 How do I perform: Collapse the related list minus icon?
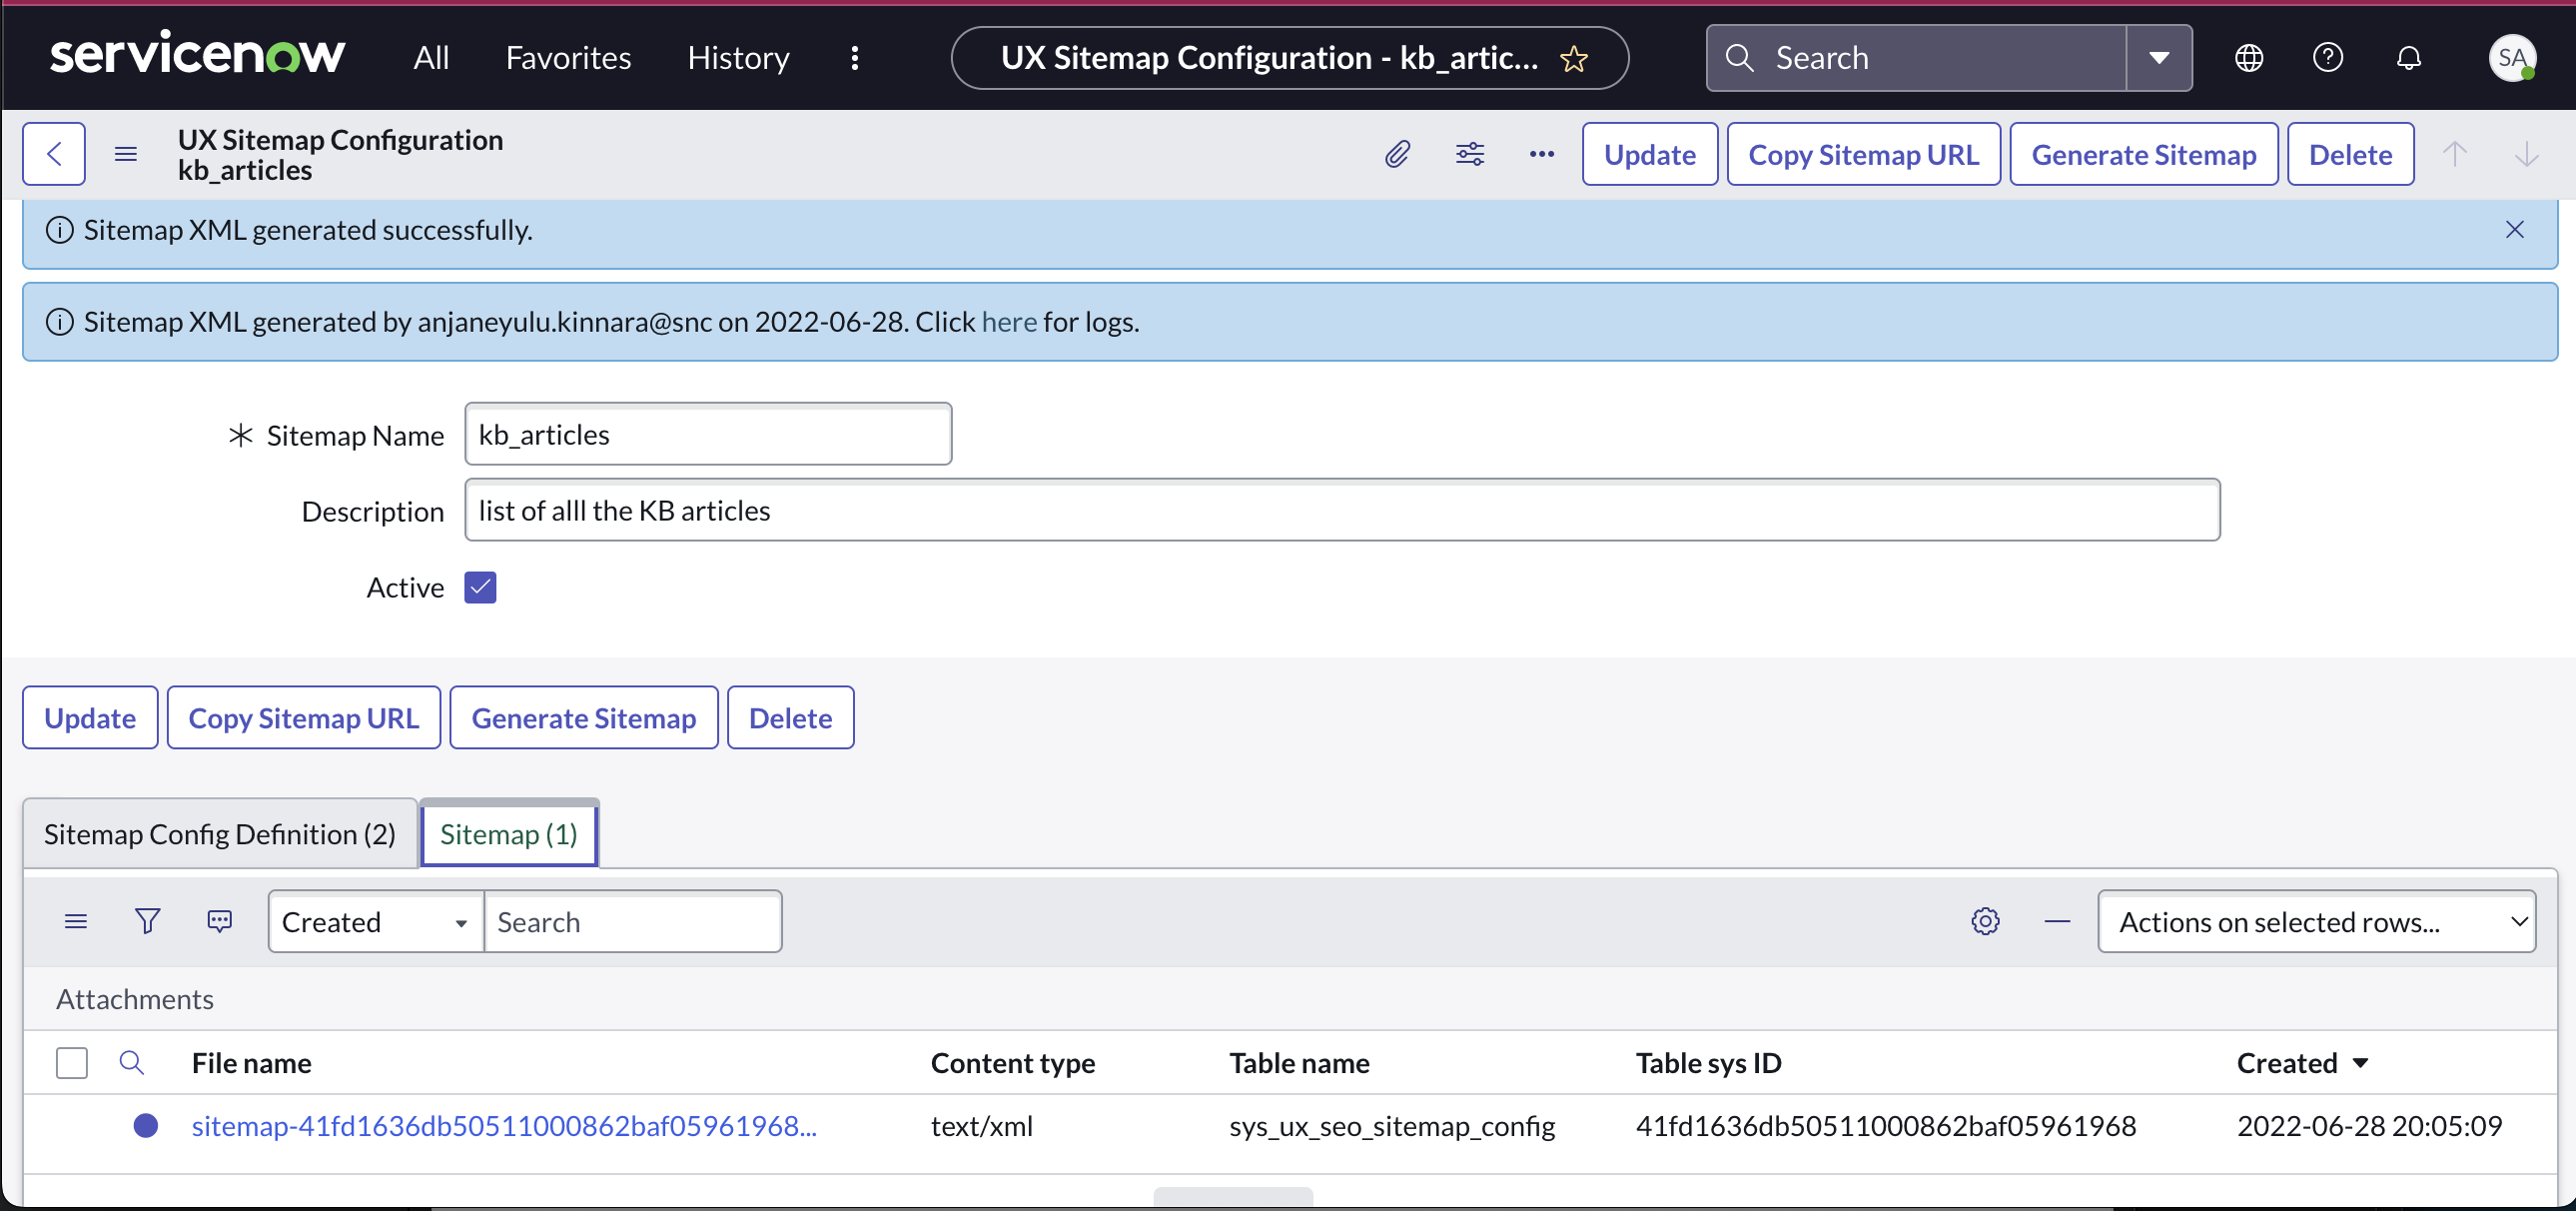(x=2057, y=921)
